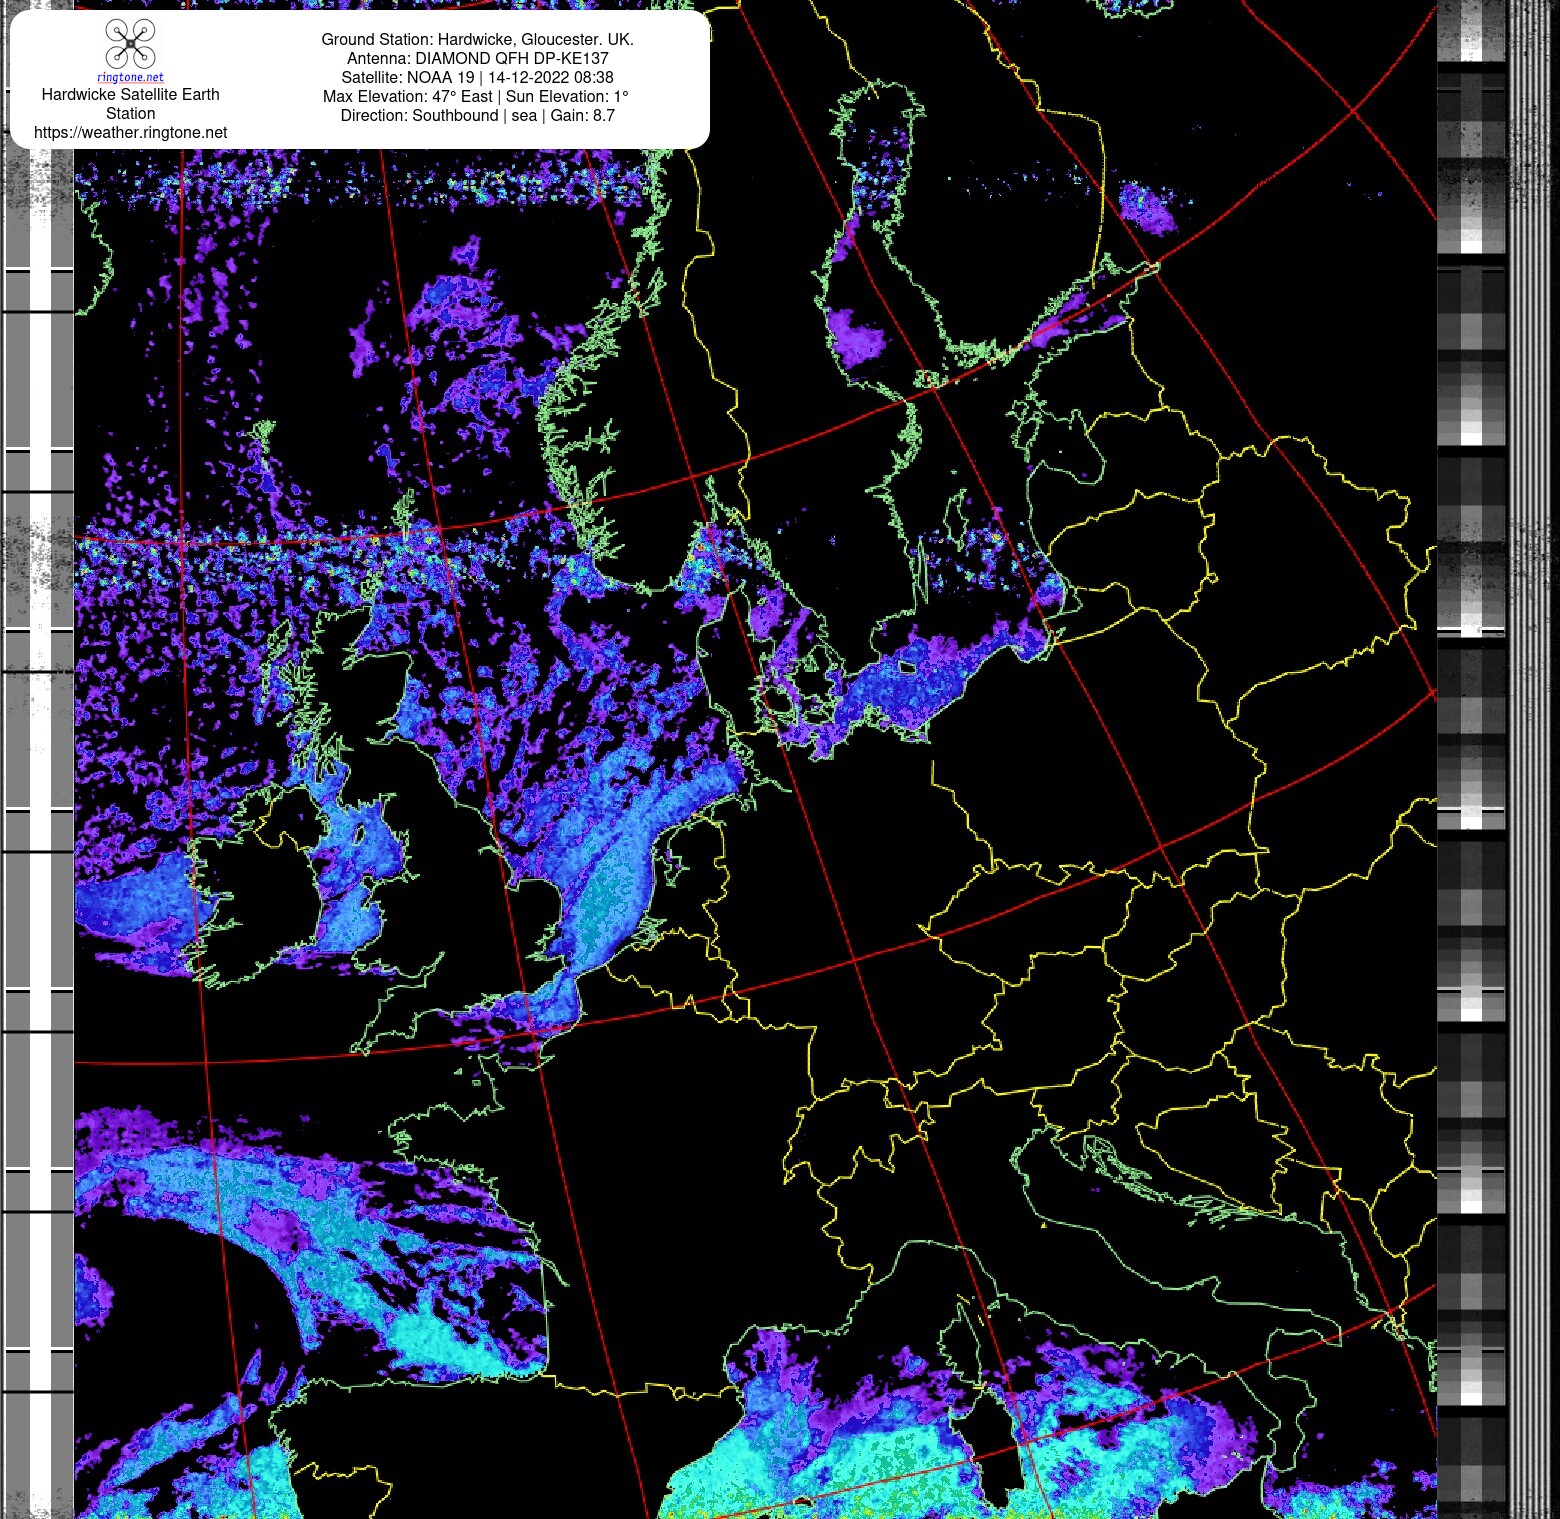Select the Antenna: DIAMOND QFH DP-KE137 text
This screenshot has height=1519, width=1560.
coord(477,58)
